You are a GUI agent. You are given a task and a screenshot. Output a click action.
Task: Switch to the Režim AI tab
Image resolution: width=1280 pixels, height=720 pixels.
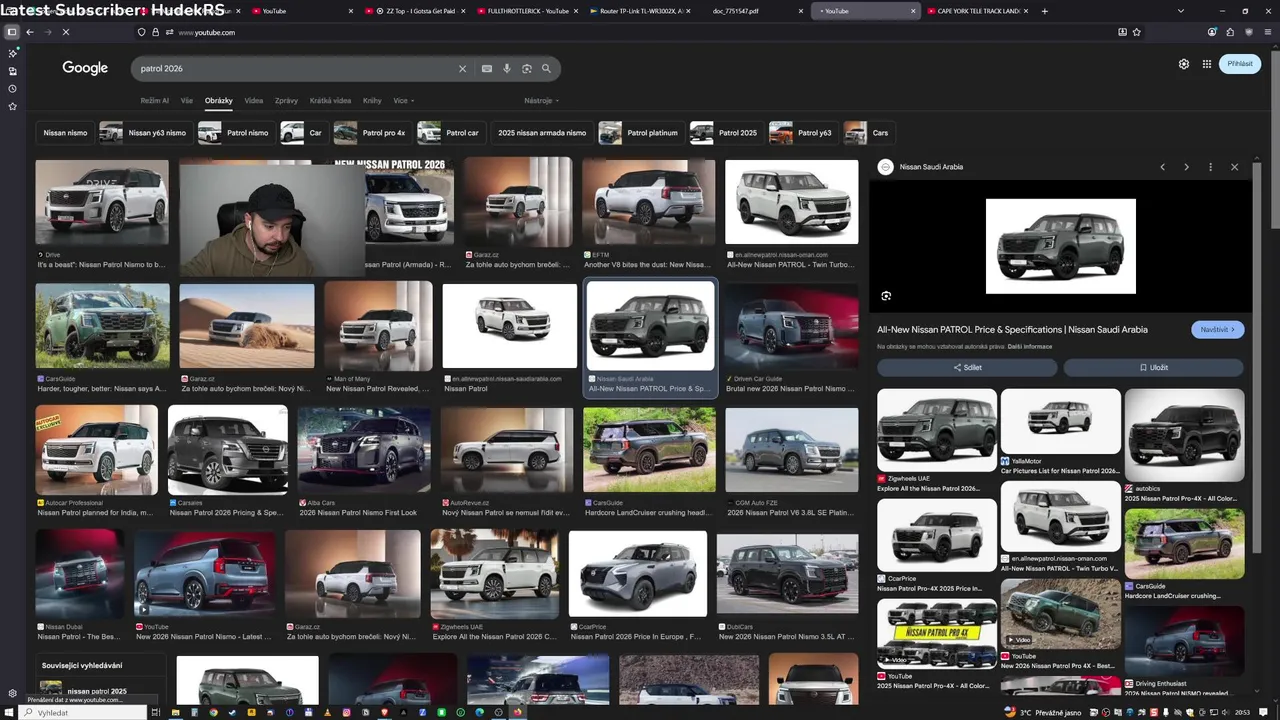click(x=155, y=101)
